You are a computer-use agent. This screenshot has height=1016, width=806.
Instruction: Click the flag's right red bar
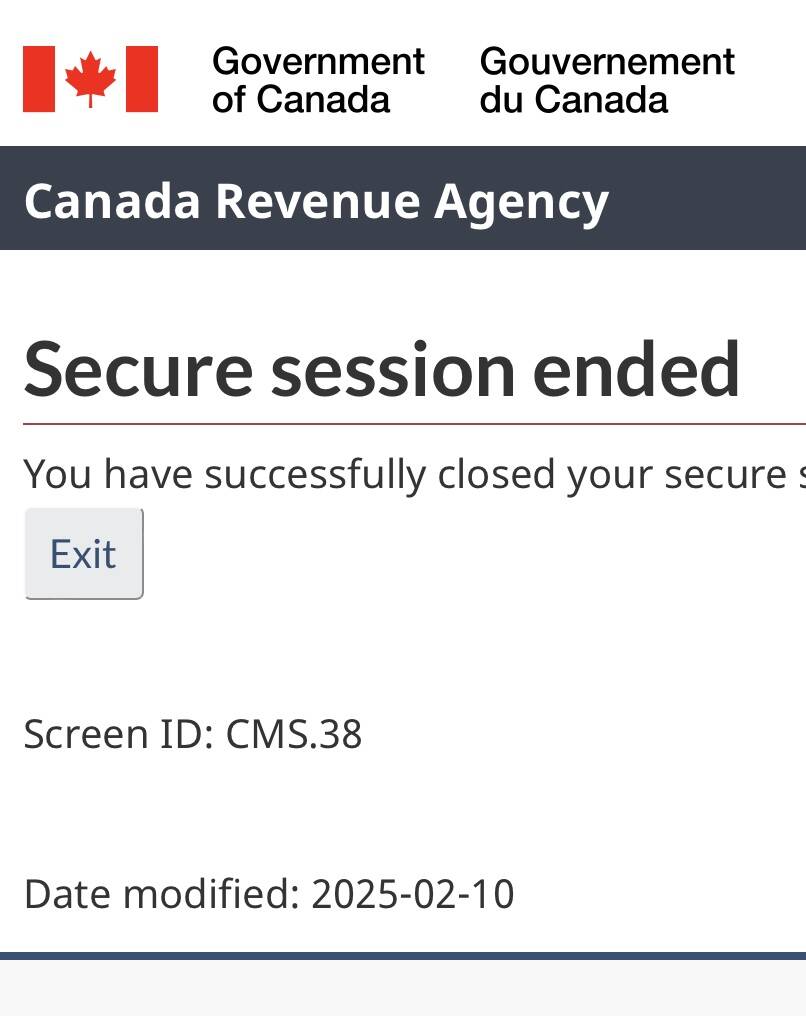click(142, 79)
